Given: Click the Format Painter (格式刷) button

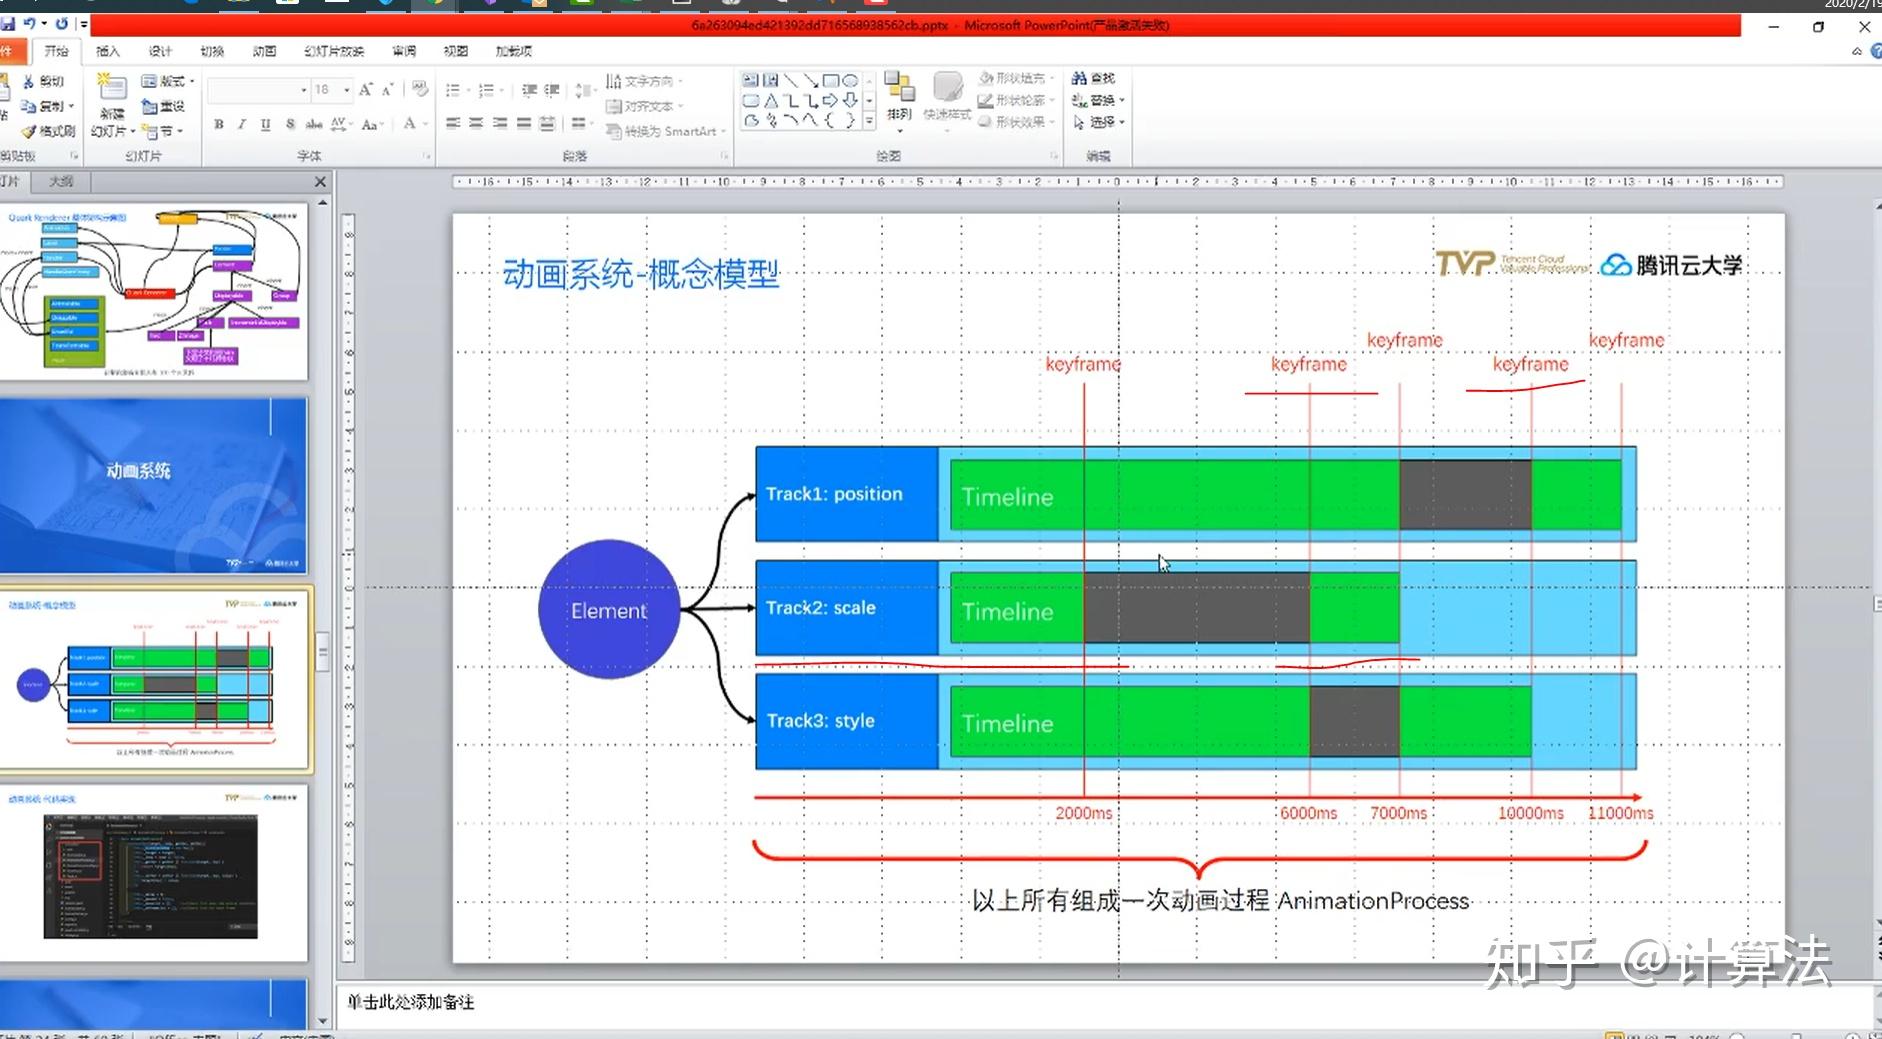Looking at the screenshot, I should click(x=48, y=131).
